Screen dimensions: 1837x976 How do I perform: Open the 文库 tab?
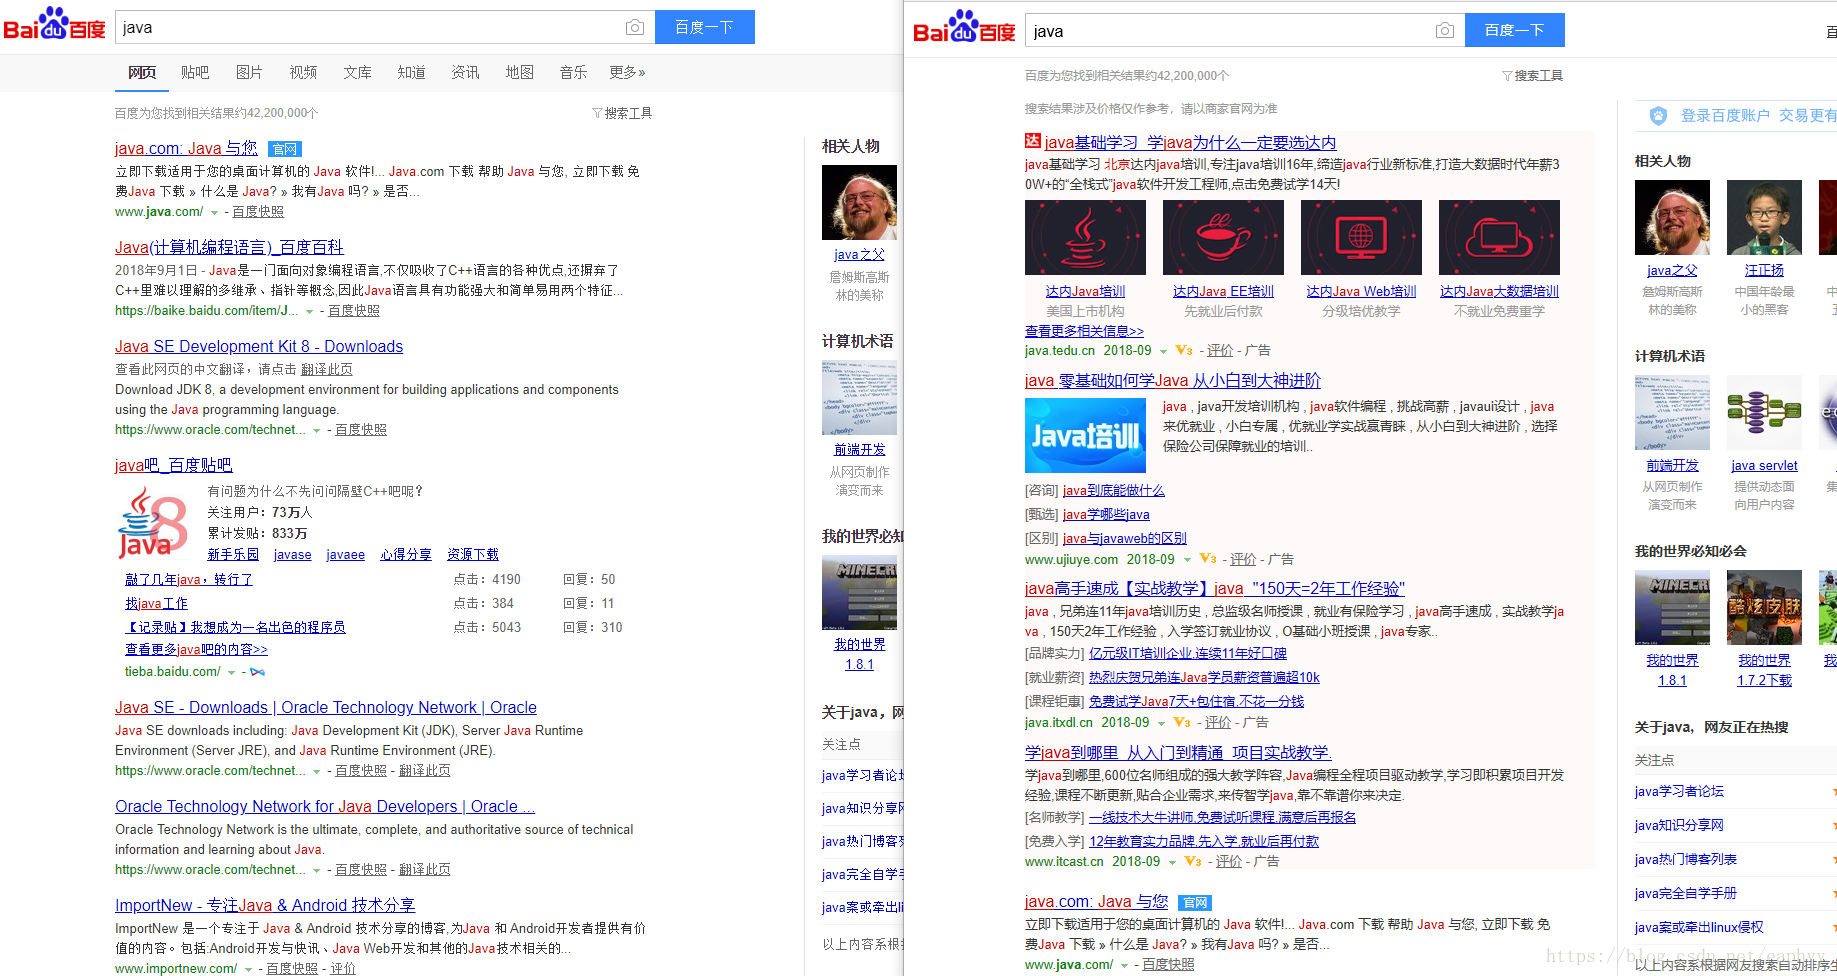[x=357, y=72]
